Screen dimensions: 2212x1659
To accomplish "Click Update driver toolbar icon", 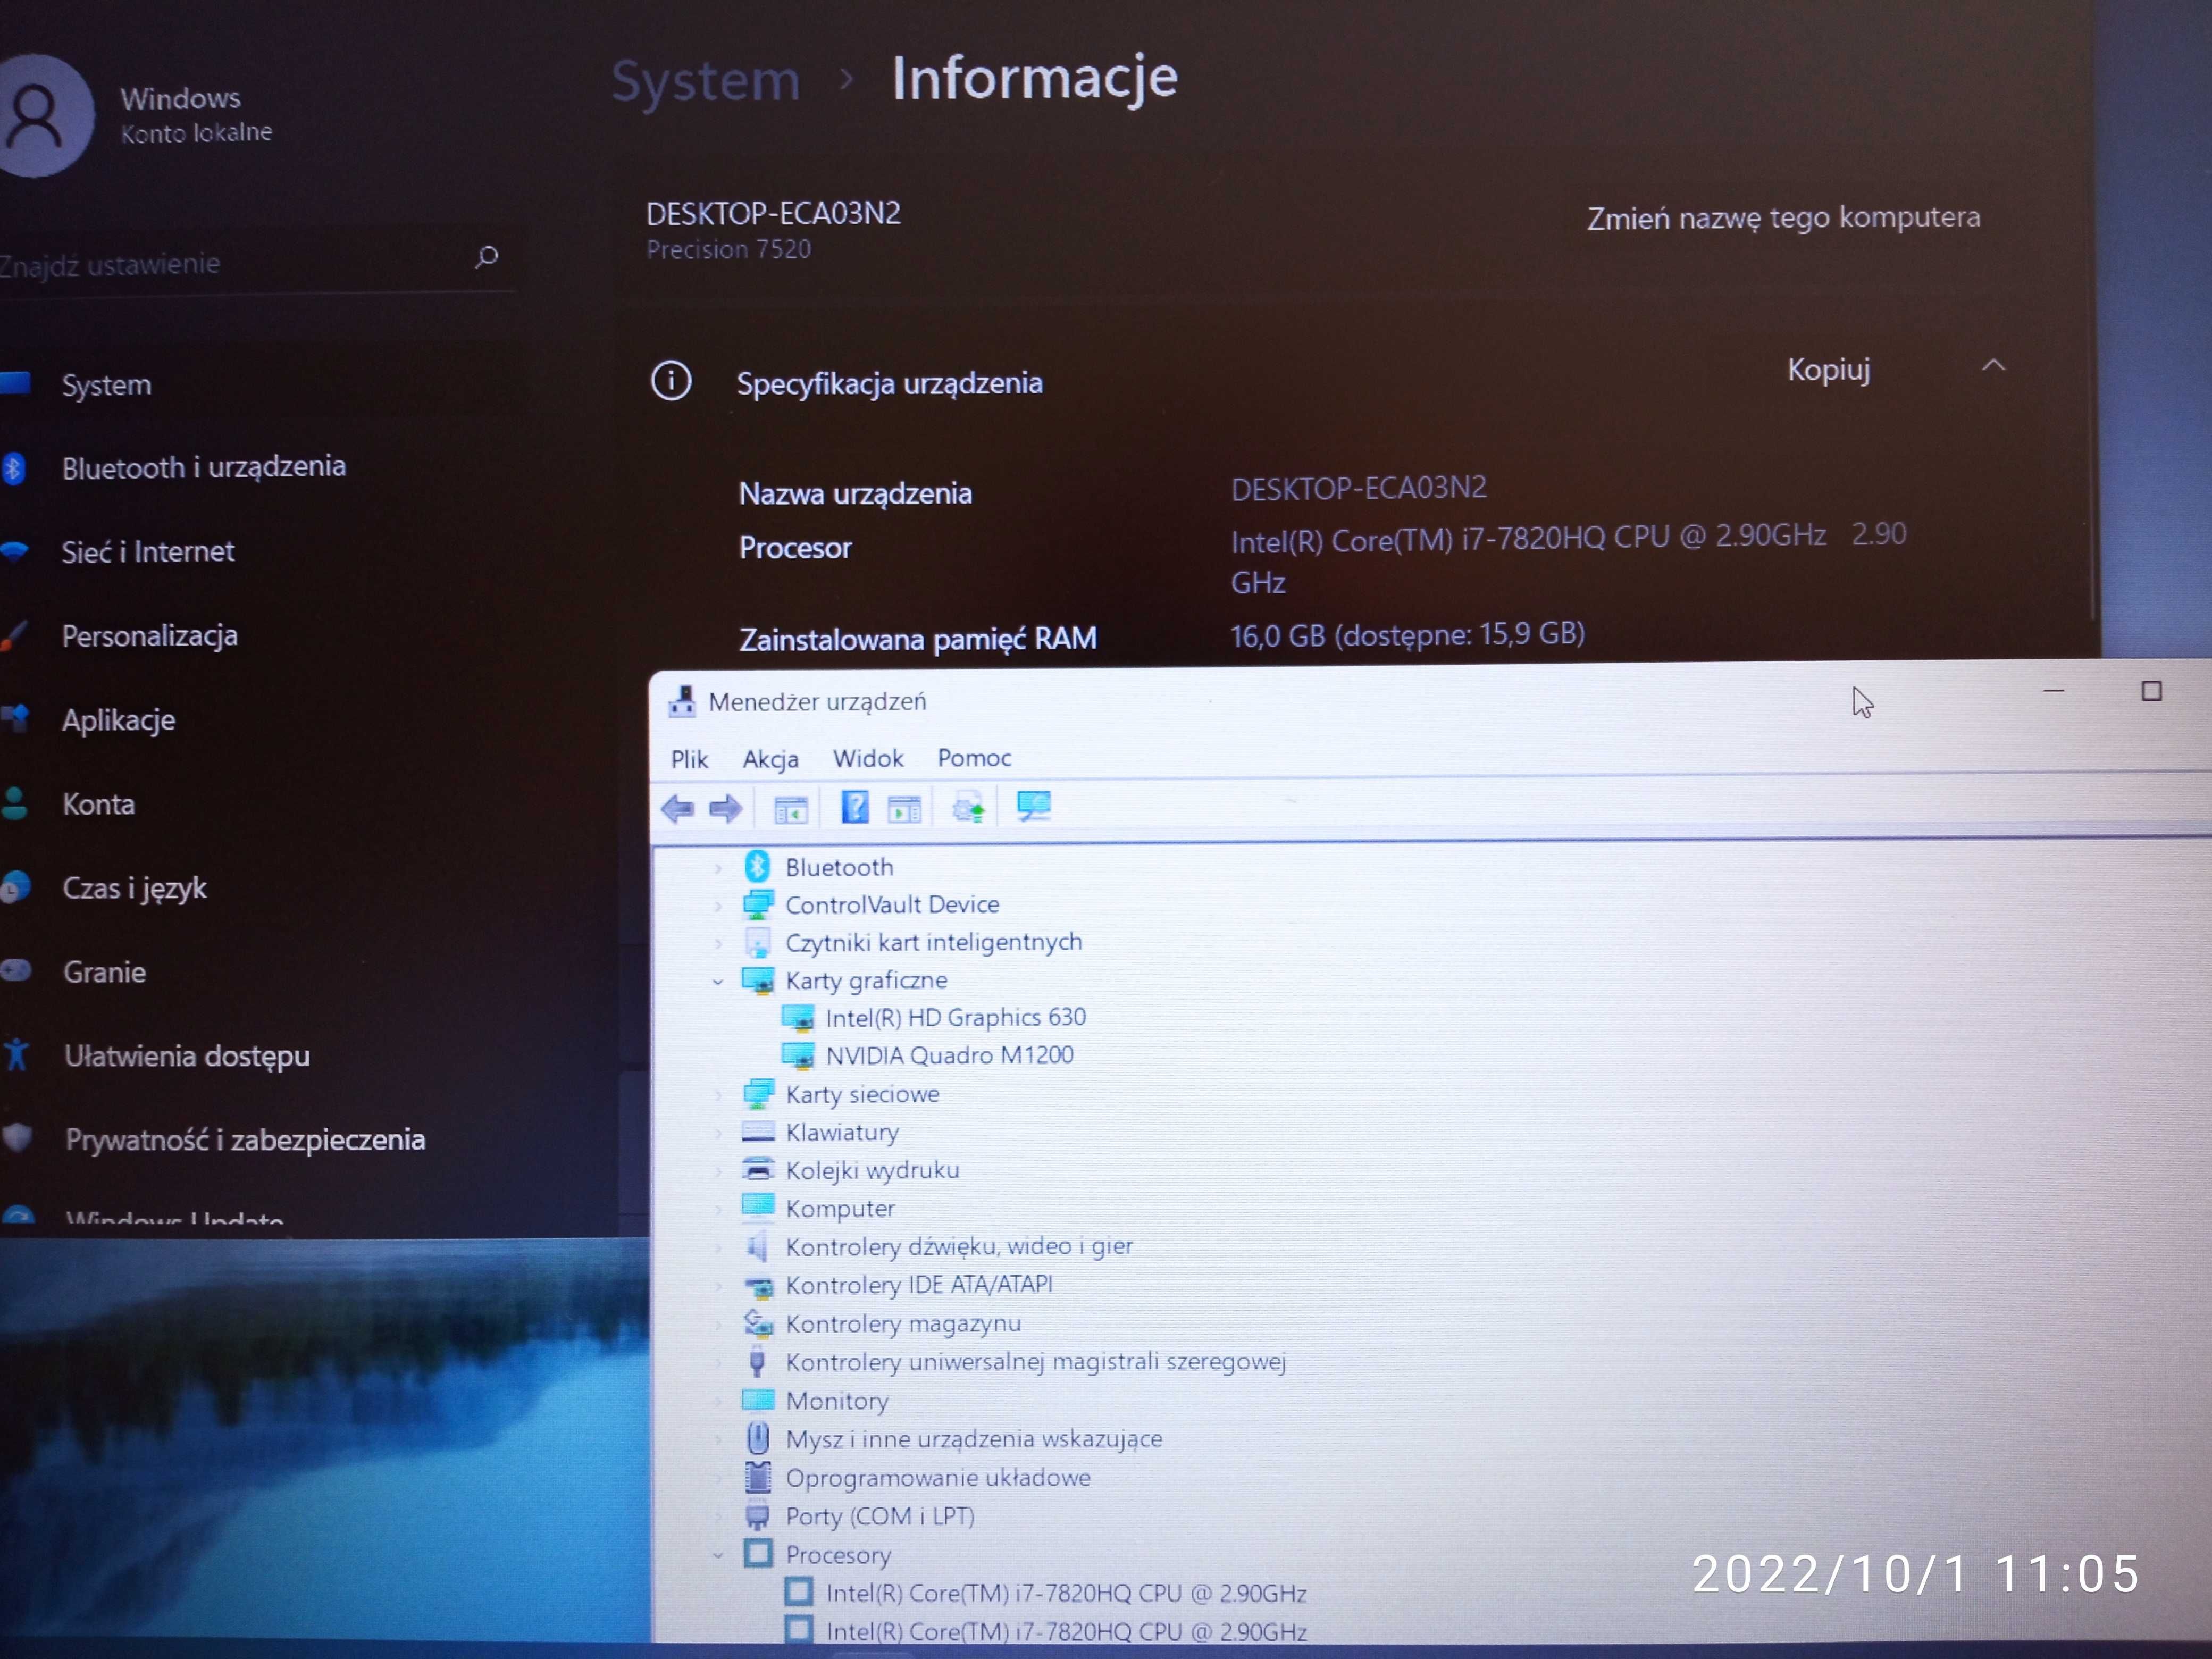I will point(968,807).
